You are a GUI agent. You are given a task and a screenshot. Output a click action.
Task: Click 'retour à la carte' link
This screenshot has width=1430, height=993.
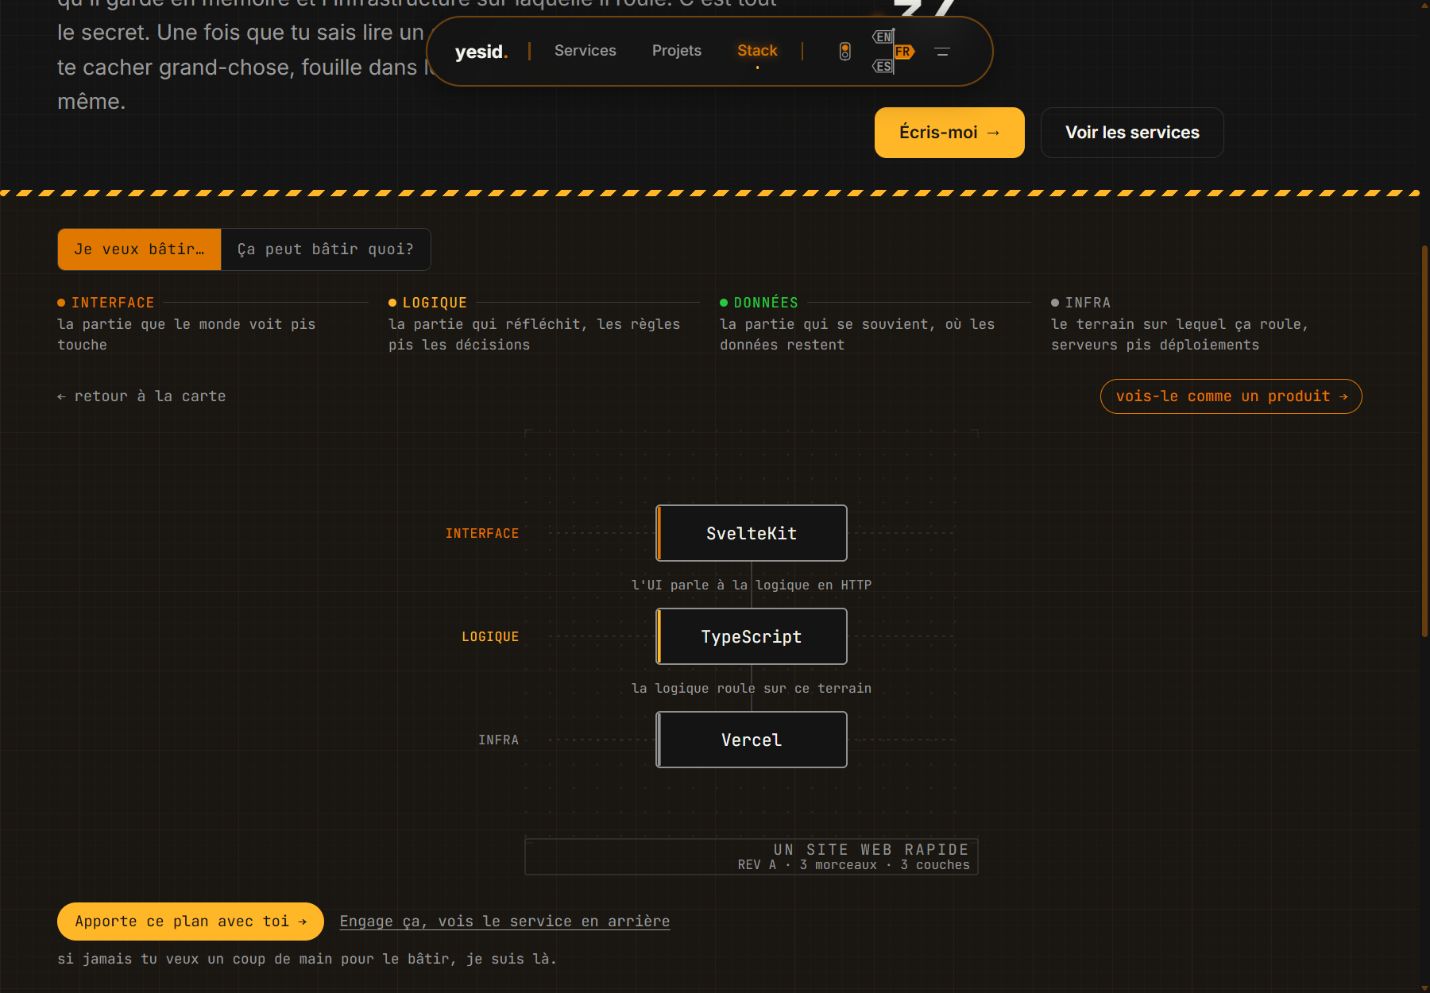click(x=141, y=396)
